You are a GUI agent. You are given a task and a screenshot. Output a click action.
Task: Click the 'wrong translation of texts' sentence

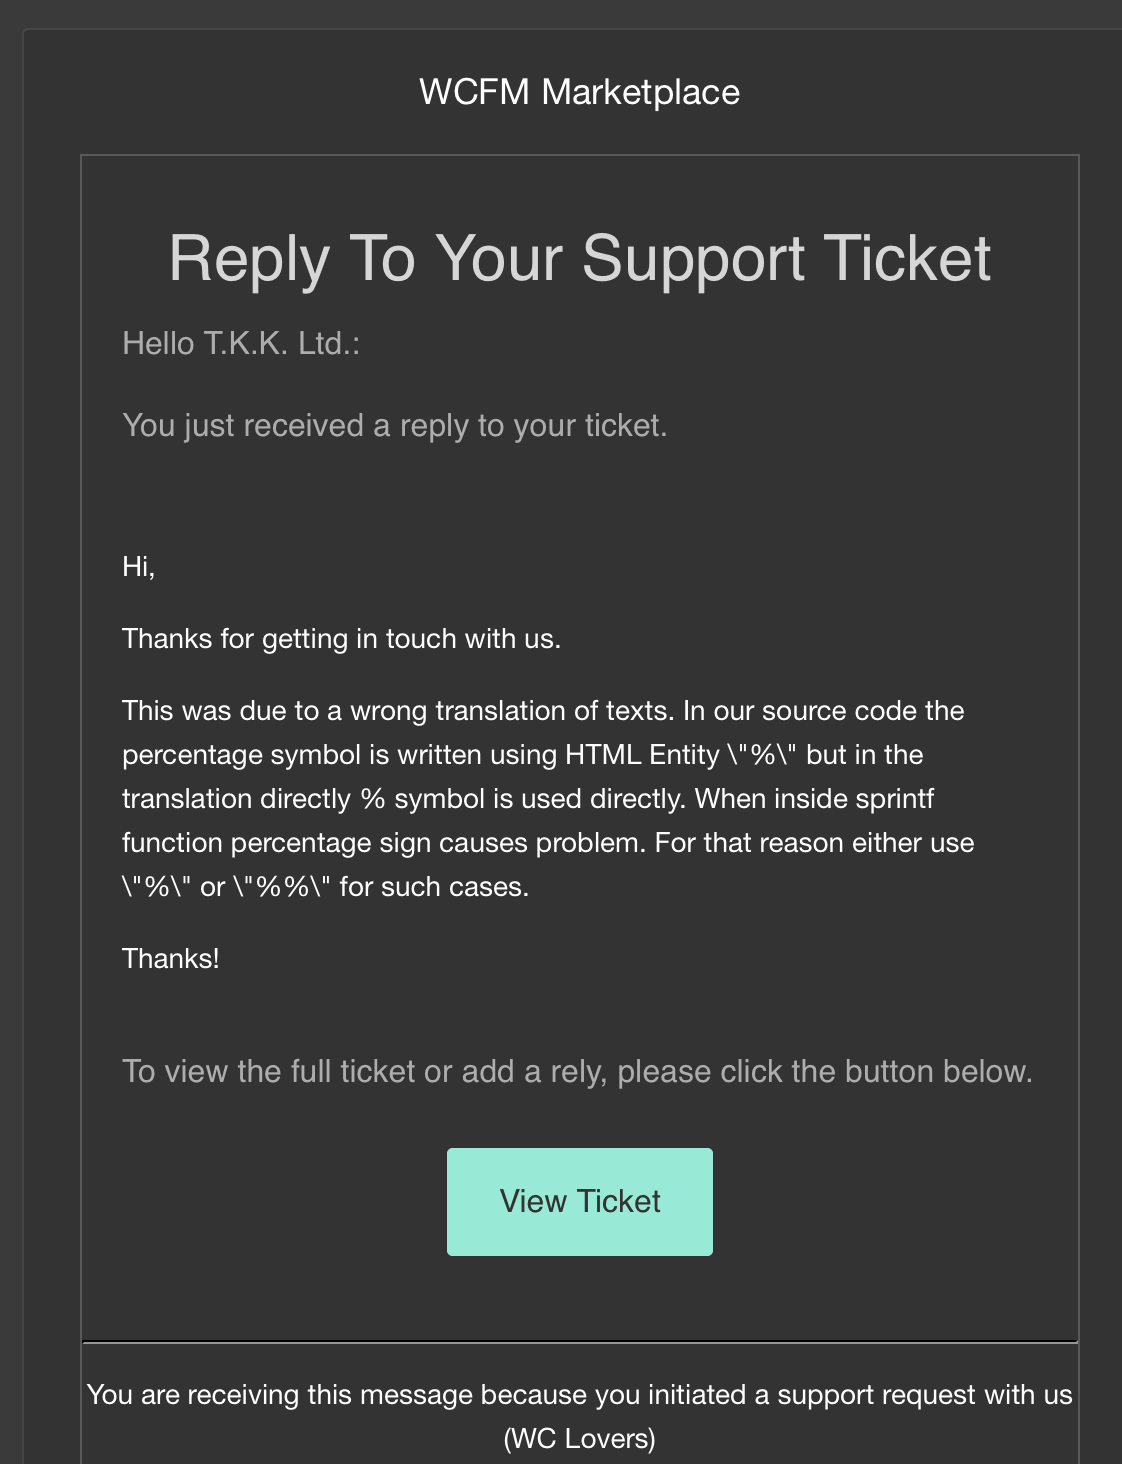point(400,711)
